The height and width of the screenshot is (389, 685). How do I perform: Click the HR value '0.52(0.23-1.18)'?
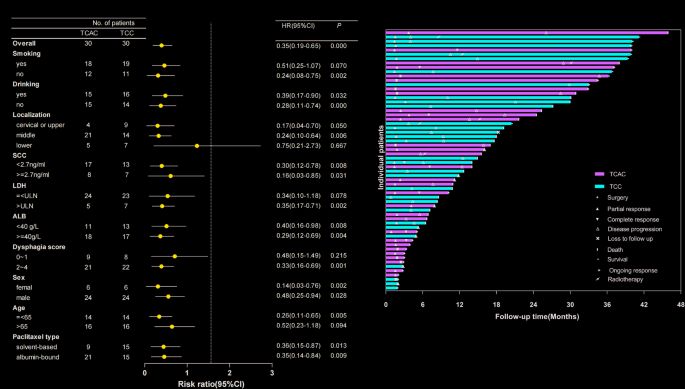(298, 326)
